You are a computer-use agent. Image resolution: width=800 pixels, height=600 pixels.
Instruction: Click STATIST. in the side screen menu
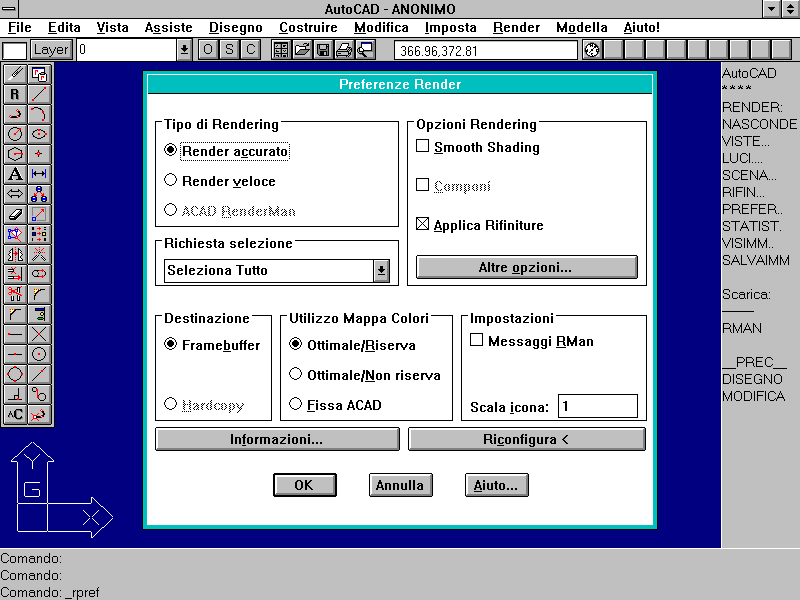click(x=752, y=227)
